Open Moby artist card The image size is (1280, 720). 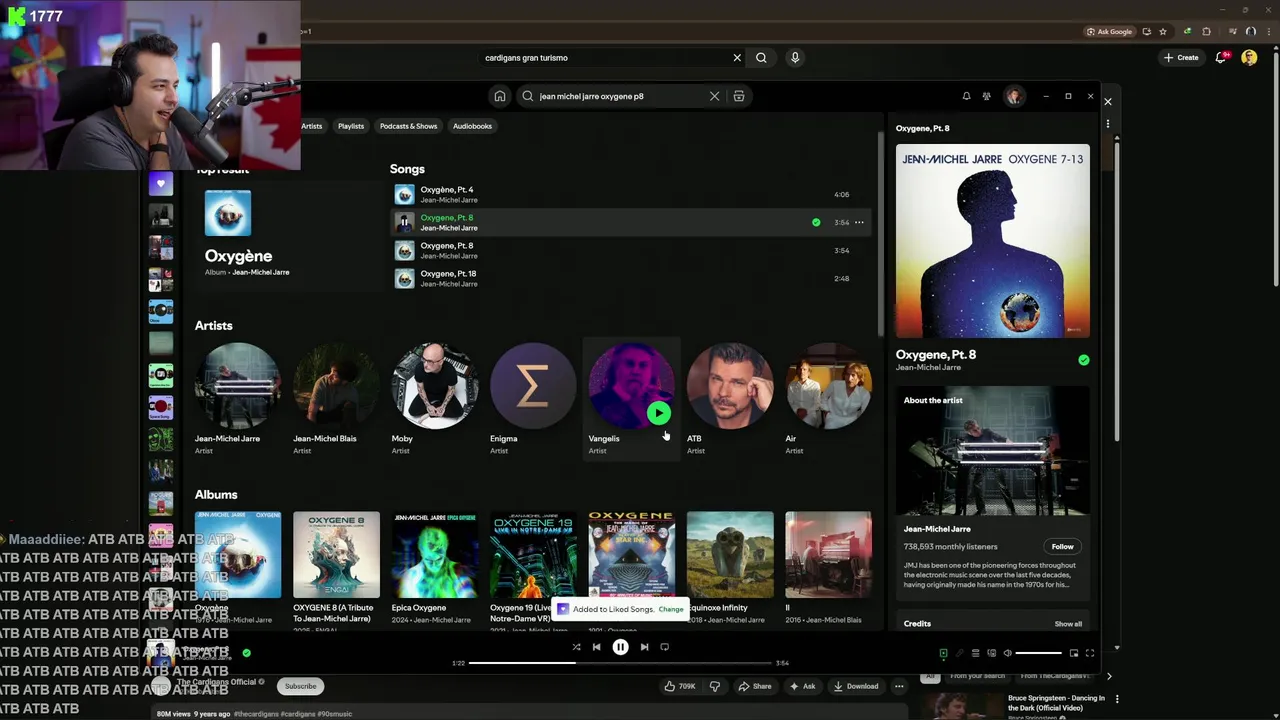pos(434,398)
